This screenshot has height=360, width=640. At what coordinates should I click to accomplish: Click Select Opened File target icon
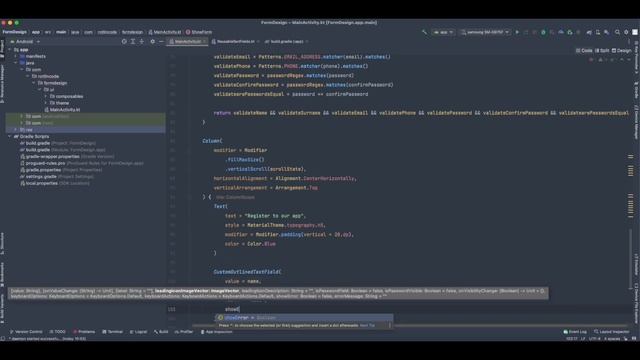click(x=124, y=41)
